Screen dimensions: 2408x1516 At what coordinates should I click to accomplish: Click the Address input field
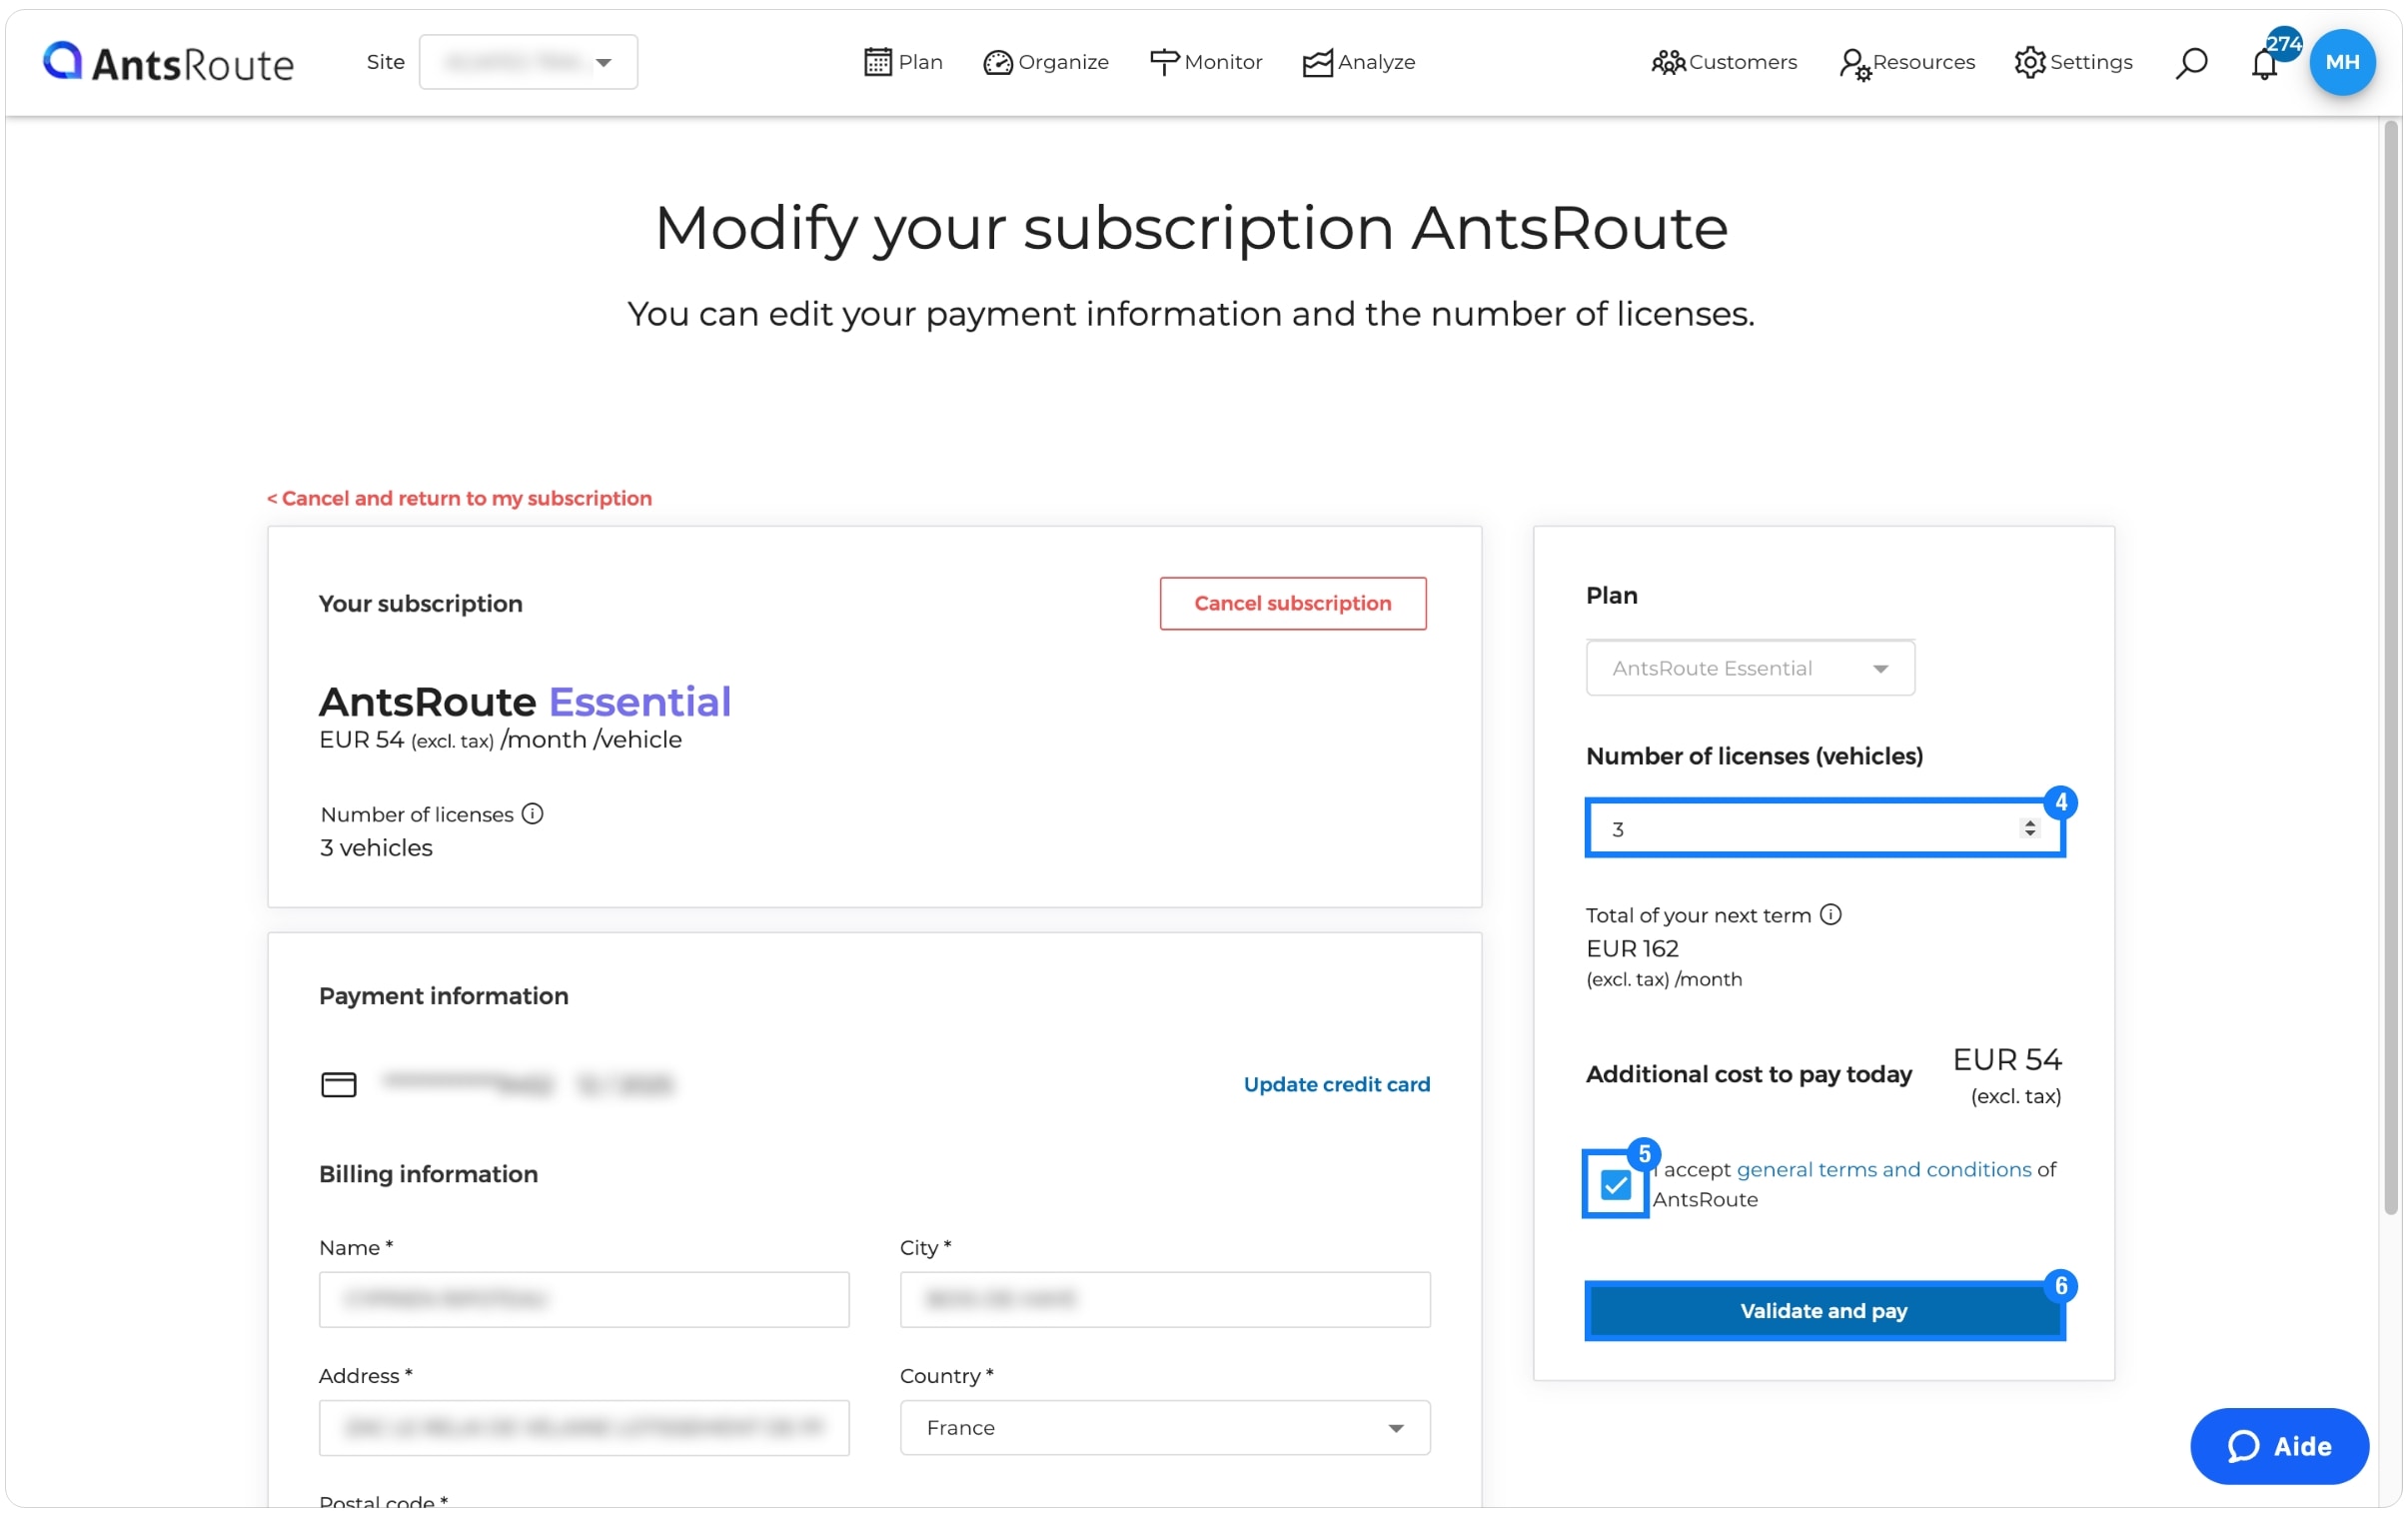584,1427
